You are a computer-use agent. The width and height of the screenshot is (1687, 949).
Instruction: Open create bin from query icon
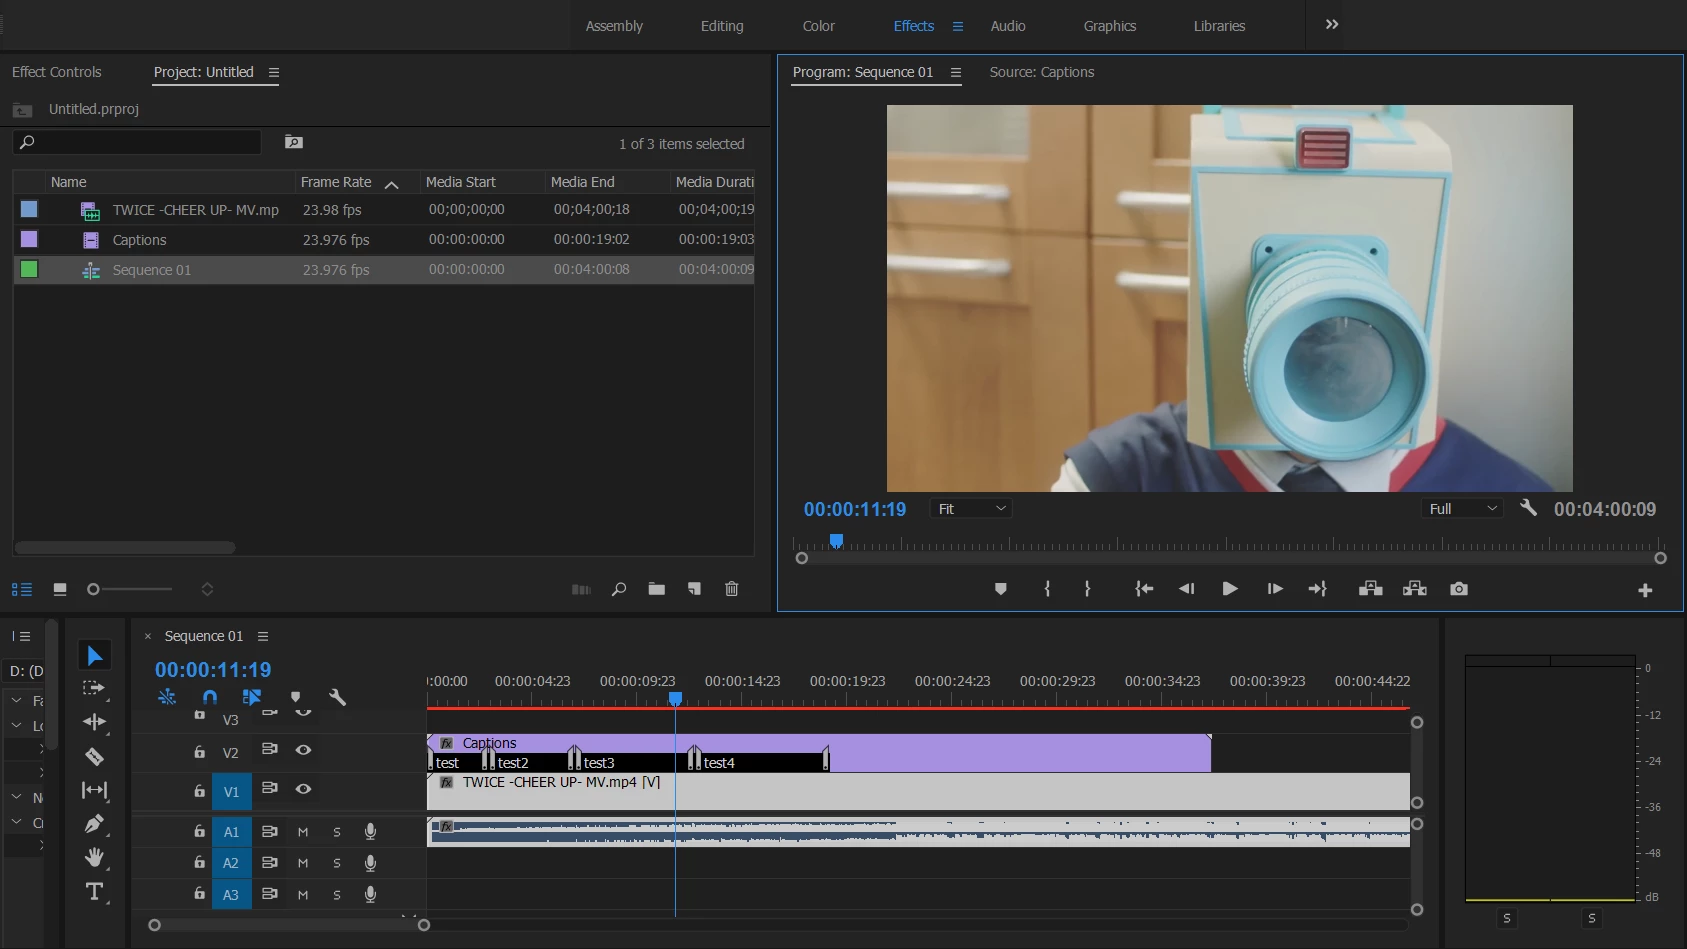(x=294, y=142)
